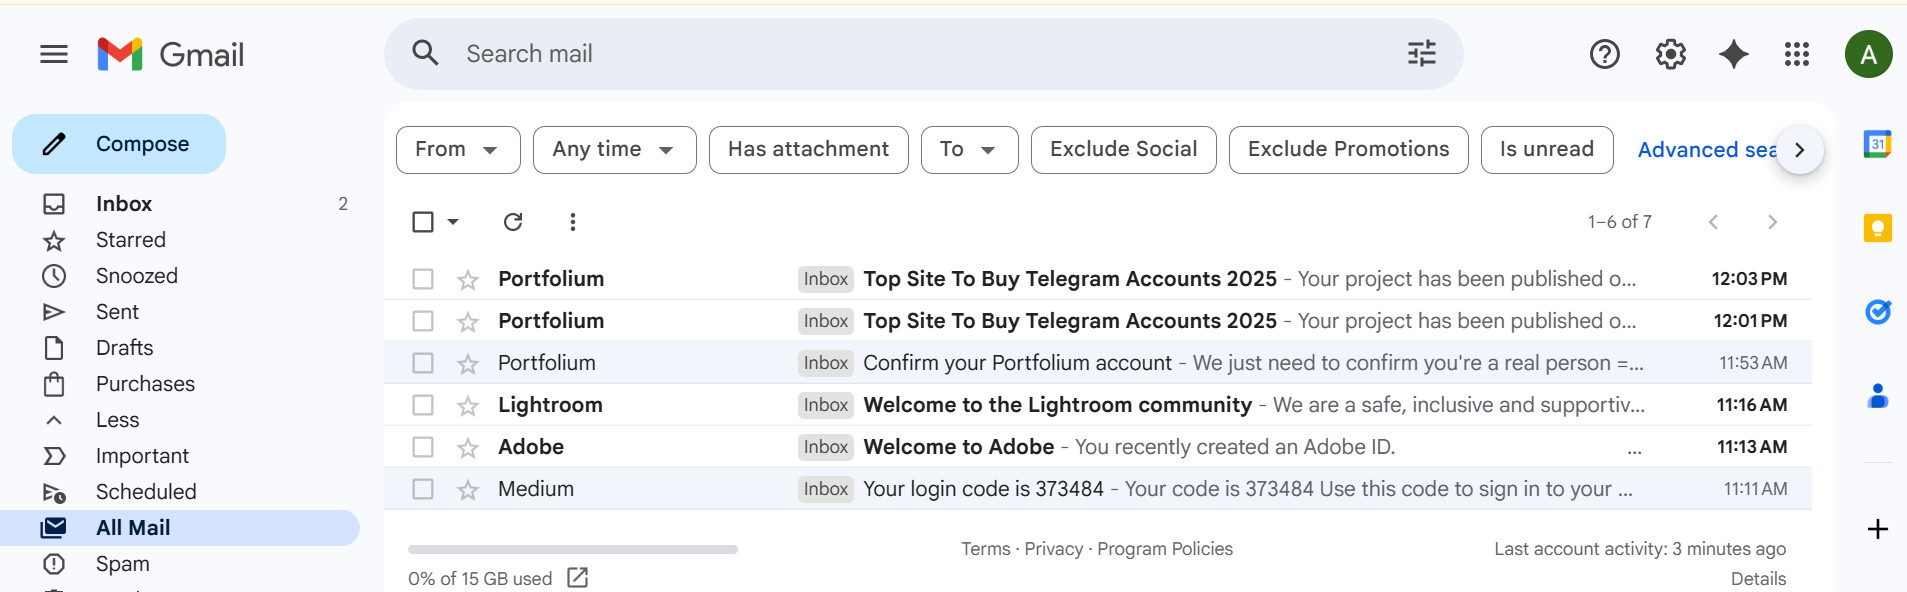The image size is (1907, 592).
Task: Click the Gemini sparkle icon
Action: click(x=1733, y=54)
